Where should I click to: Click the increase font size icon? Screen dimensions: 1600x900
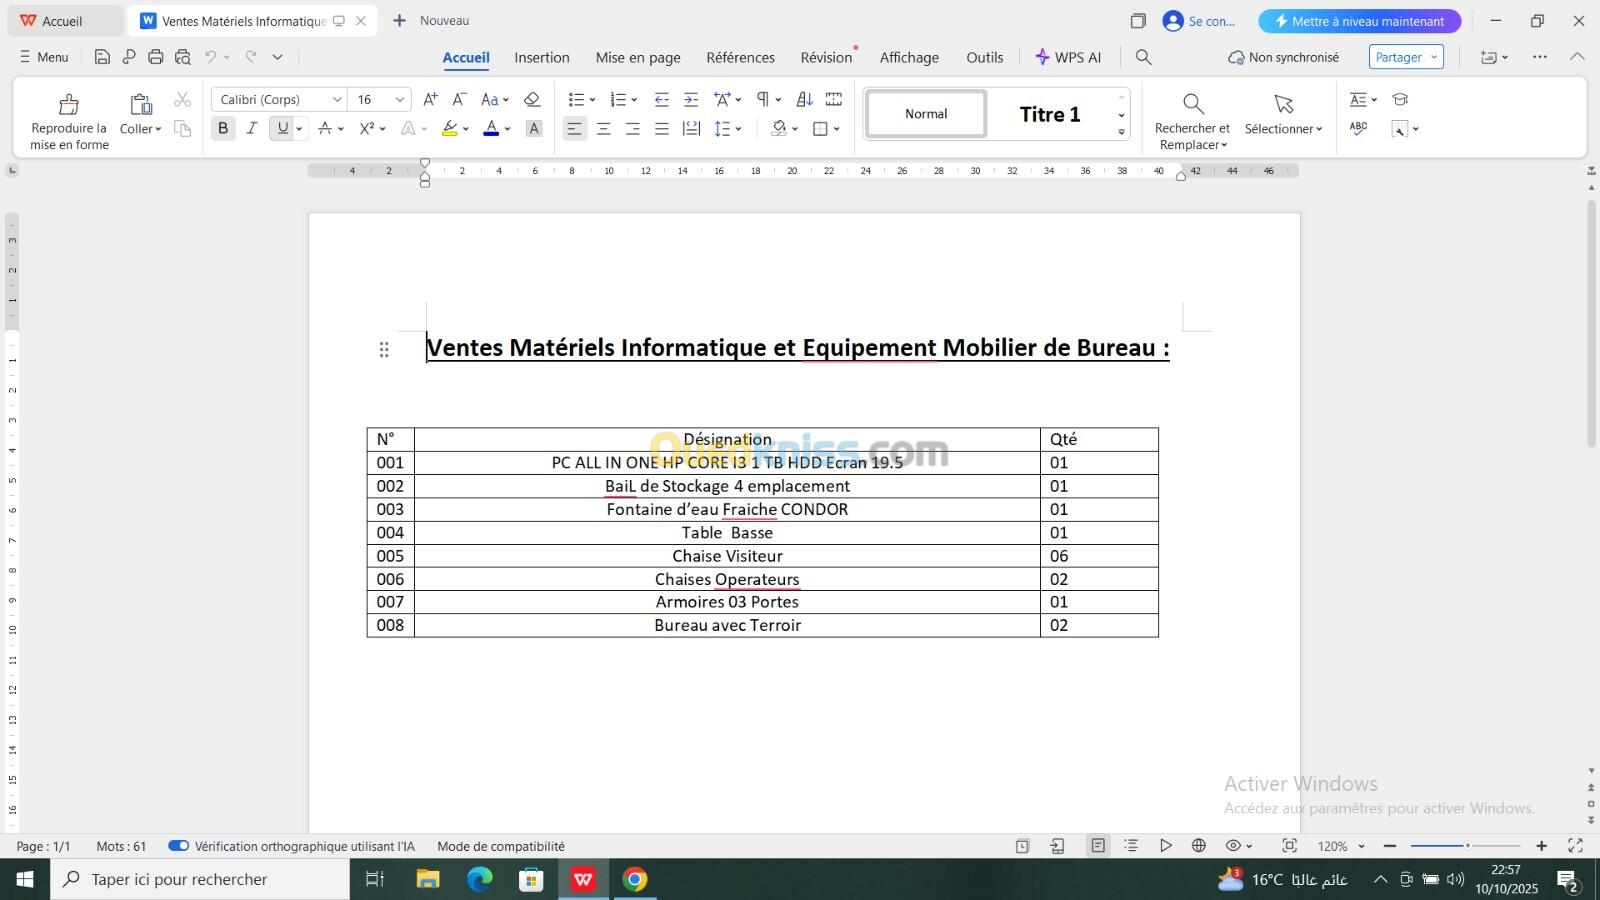[430, 99]
